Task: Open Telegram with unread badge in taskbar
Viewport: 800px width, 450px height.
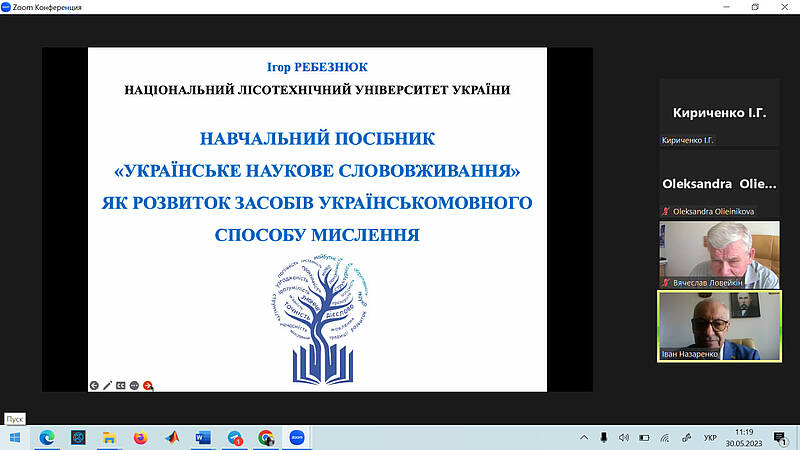Action: (234, 437)
